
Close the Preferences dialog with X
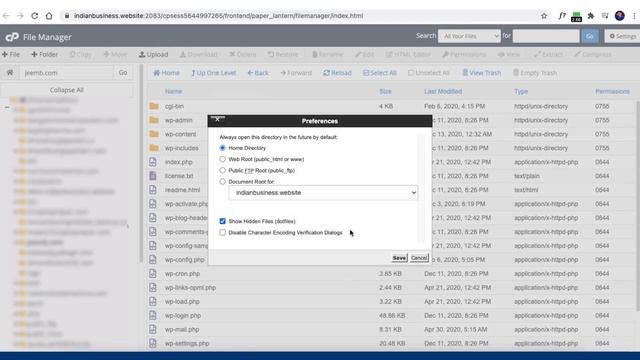click(x=218, y=119)
